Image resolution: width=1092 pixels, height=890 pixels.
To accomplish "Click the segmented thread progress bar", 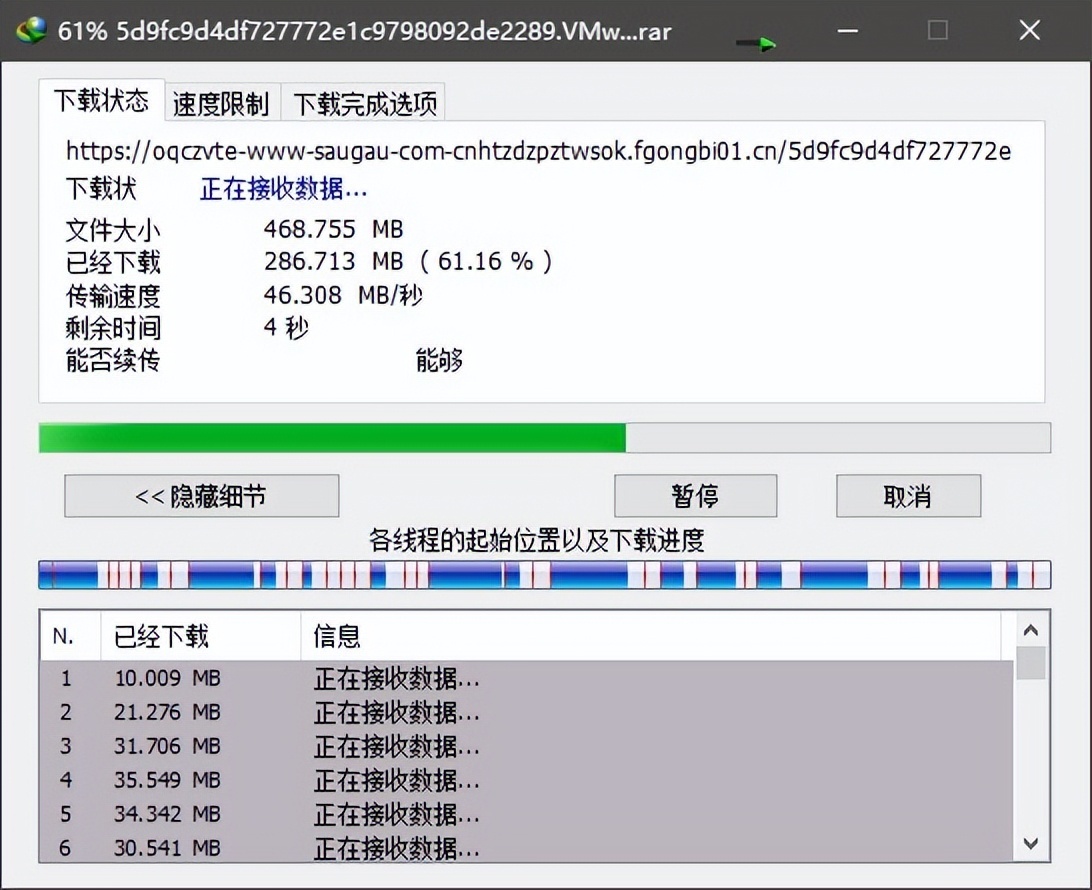I will (545, 575).
